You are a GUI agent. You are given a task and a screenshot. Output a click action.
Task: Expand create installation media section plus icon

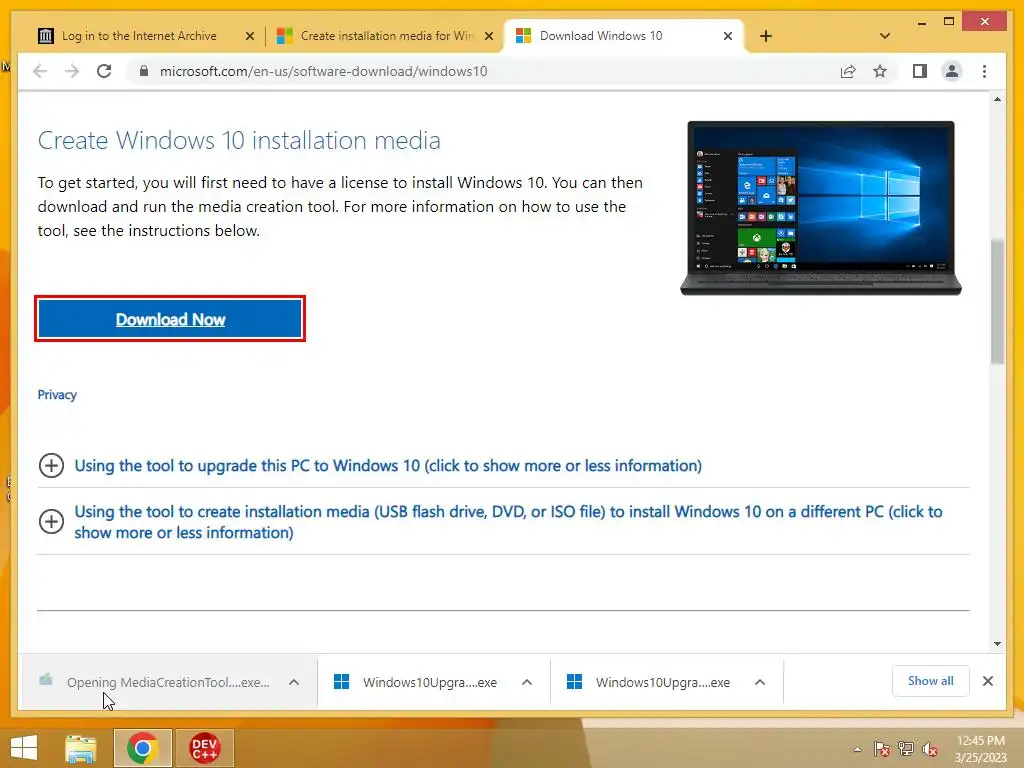coord(51,521)
